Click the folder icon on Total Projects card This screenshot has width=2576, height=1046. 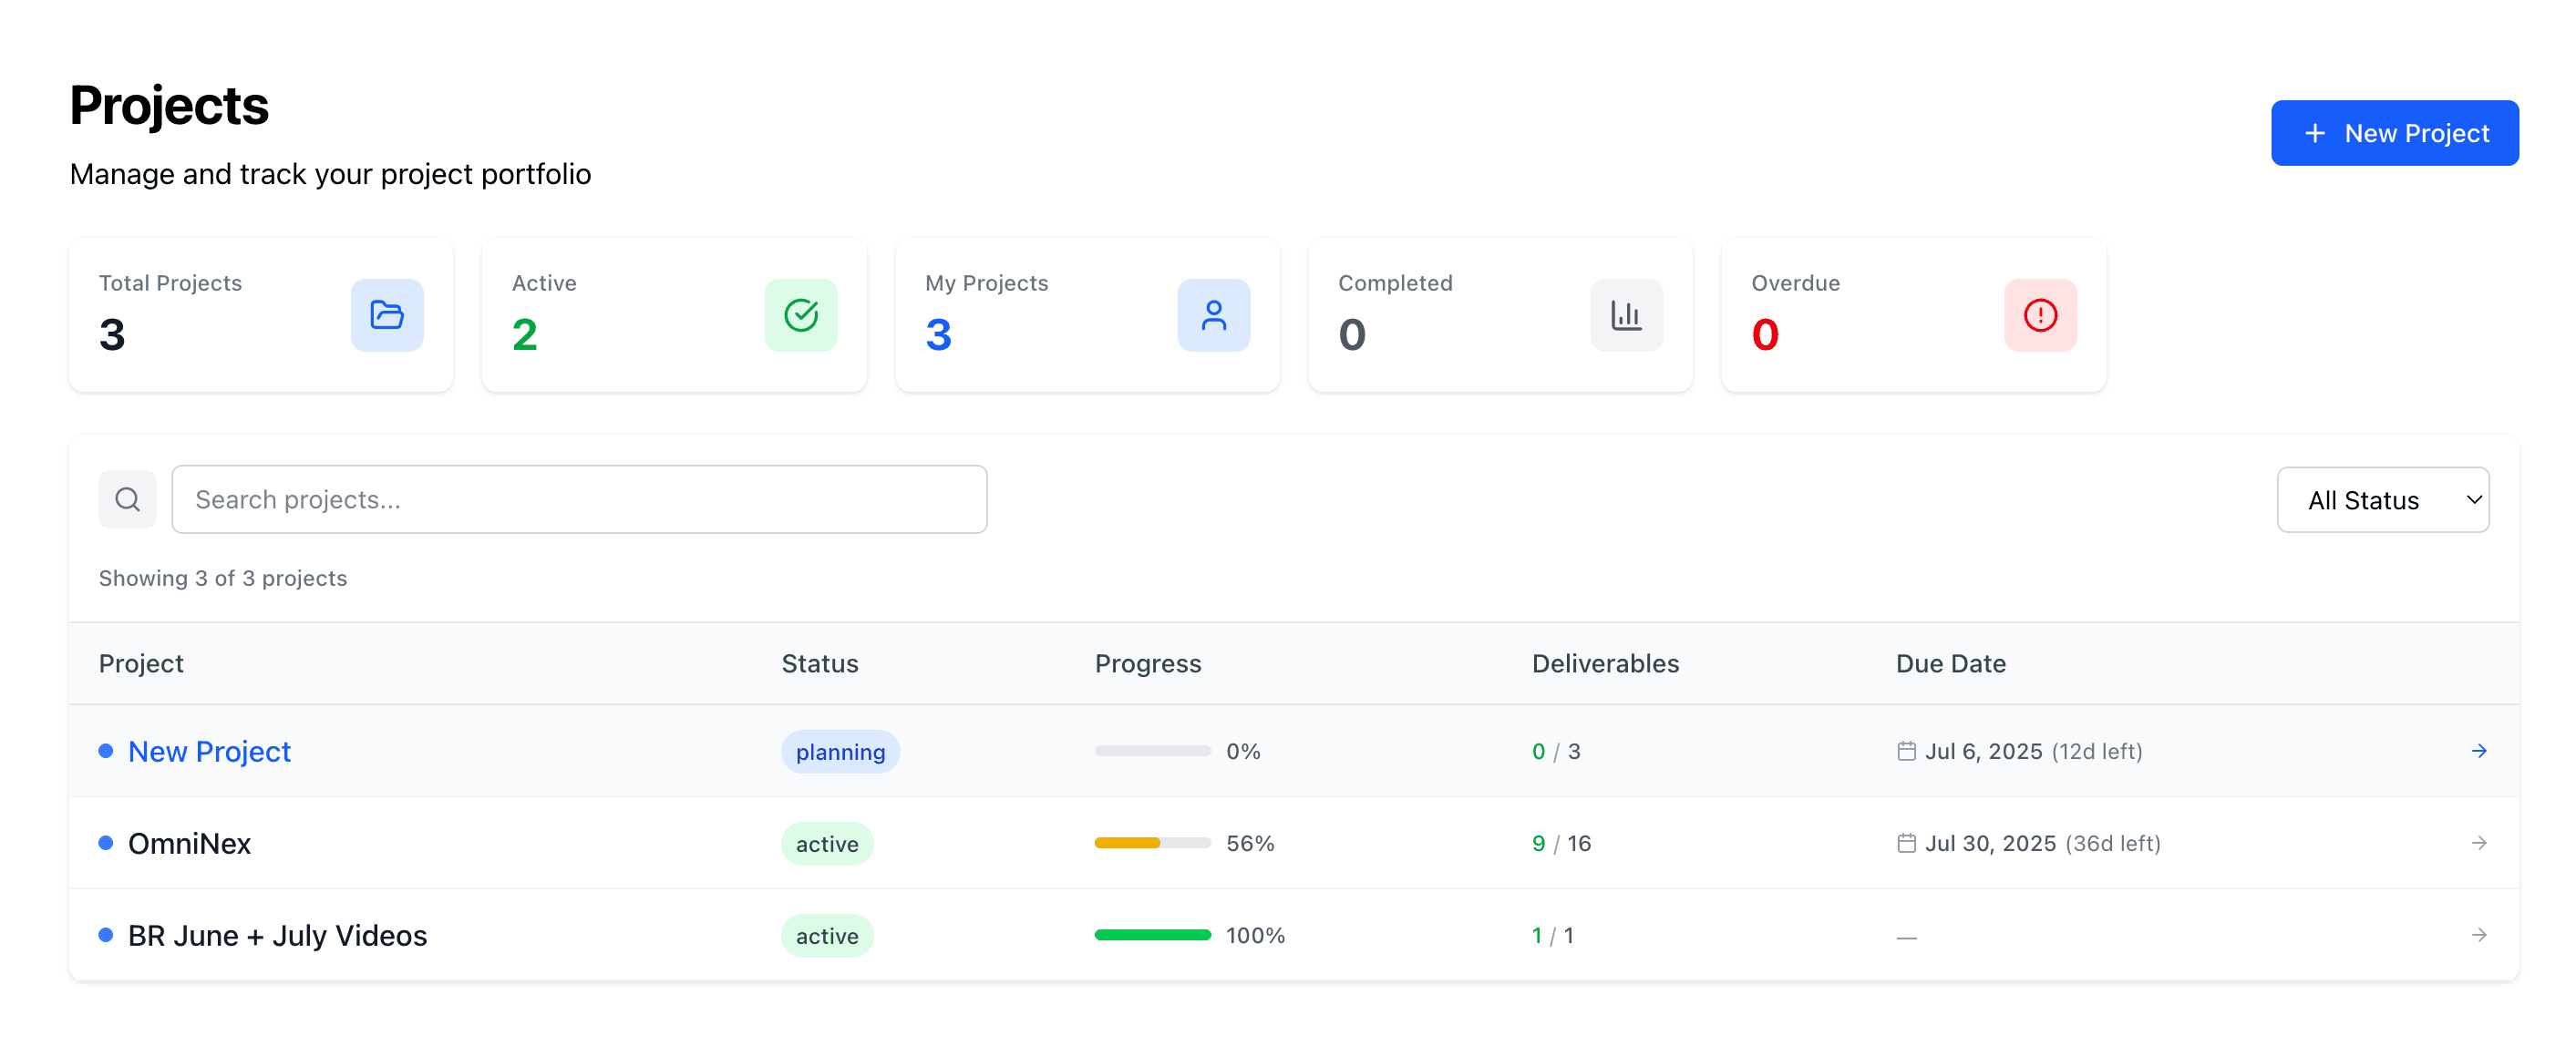point(387,315)
